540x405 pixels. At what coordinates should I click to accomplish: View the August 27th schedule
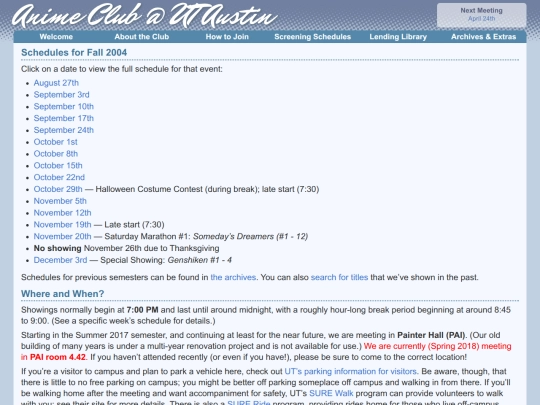[x=56, y=83]
